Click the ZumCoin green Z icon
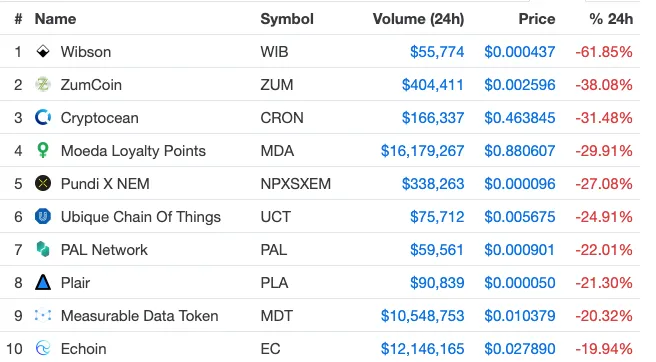656x362 pixels. (x=43, y=85)
